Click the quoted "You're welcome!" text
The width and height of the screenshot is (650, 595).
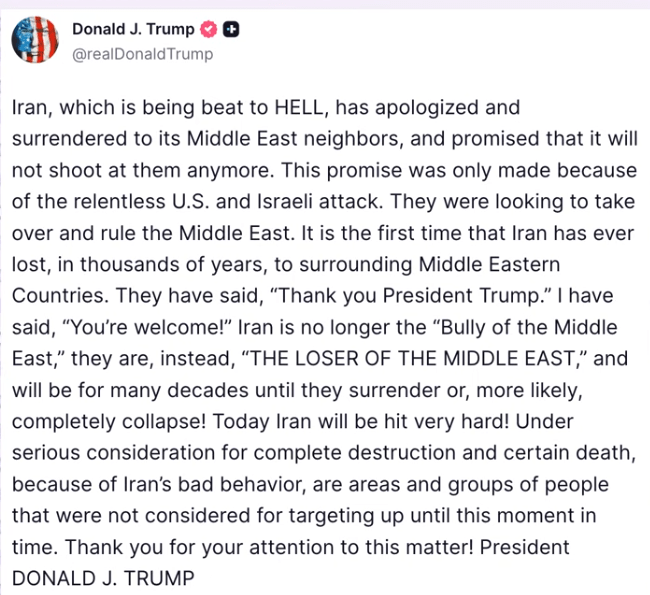[x=146, y=328]
